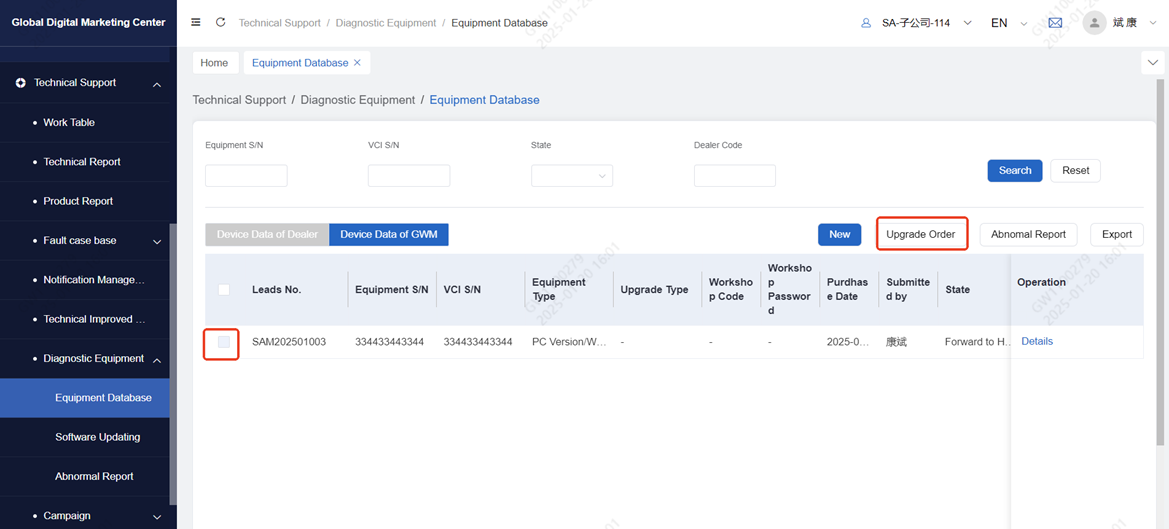
Task: Expand the Fault case base submenu
Action: (x=157, y=241)
